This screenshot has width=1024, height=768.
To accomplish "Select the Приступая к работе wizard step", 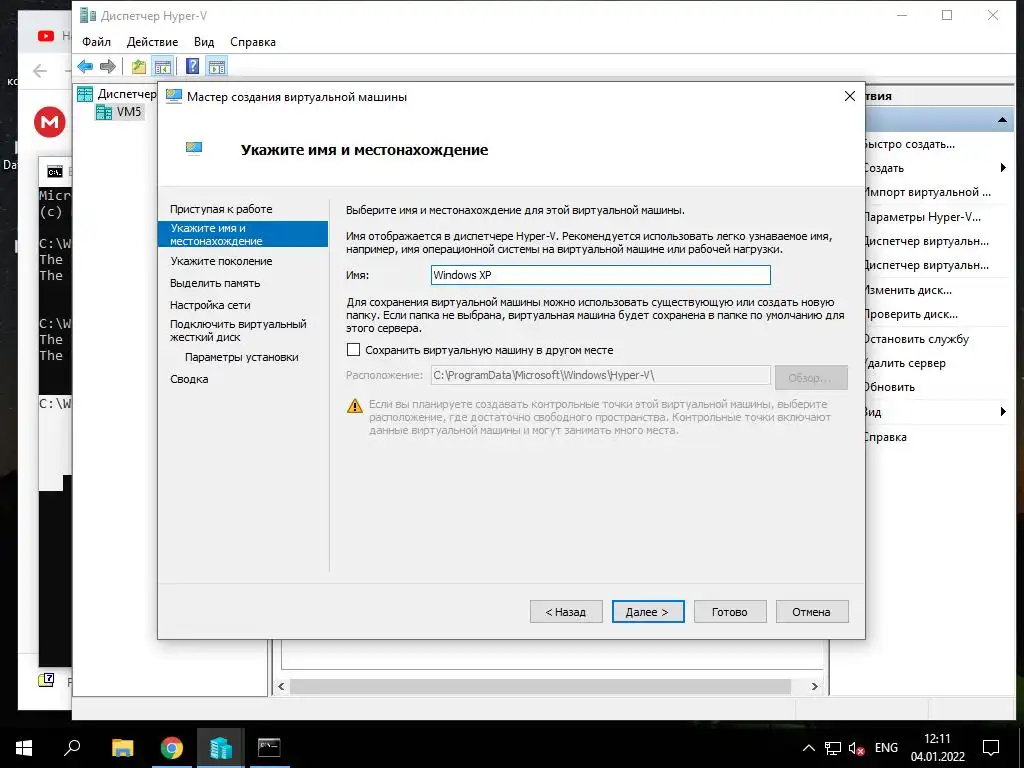I will [x=221, y=209].
